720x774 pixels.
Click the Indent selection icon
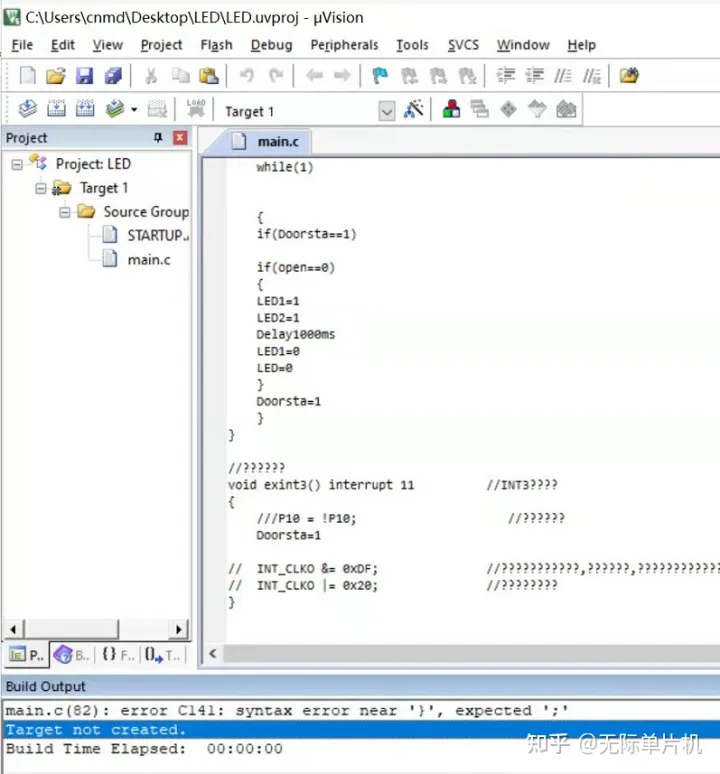coord(505,76)
